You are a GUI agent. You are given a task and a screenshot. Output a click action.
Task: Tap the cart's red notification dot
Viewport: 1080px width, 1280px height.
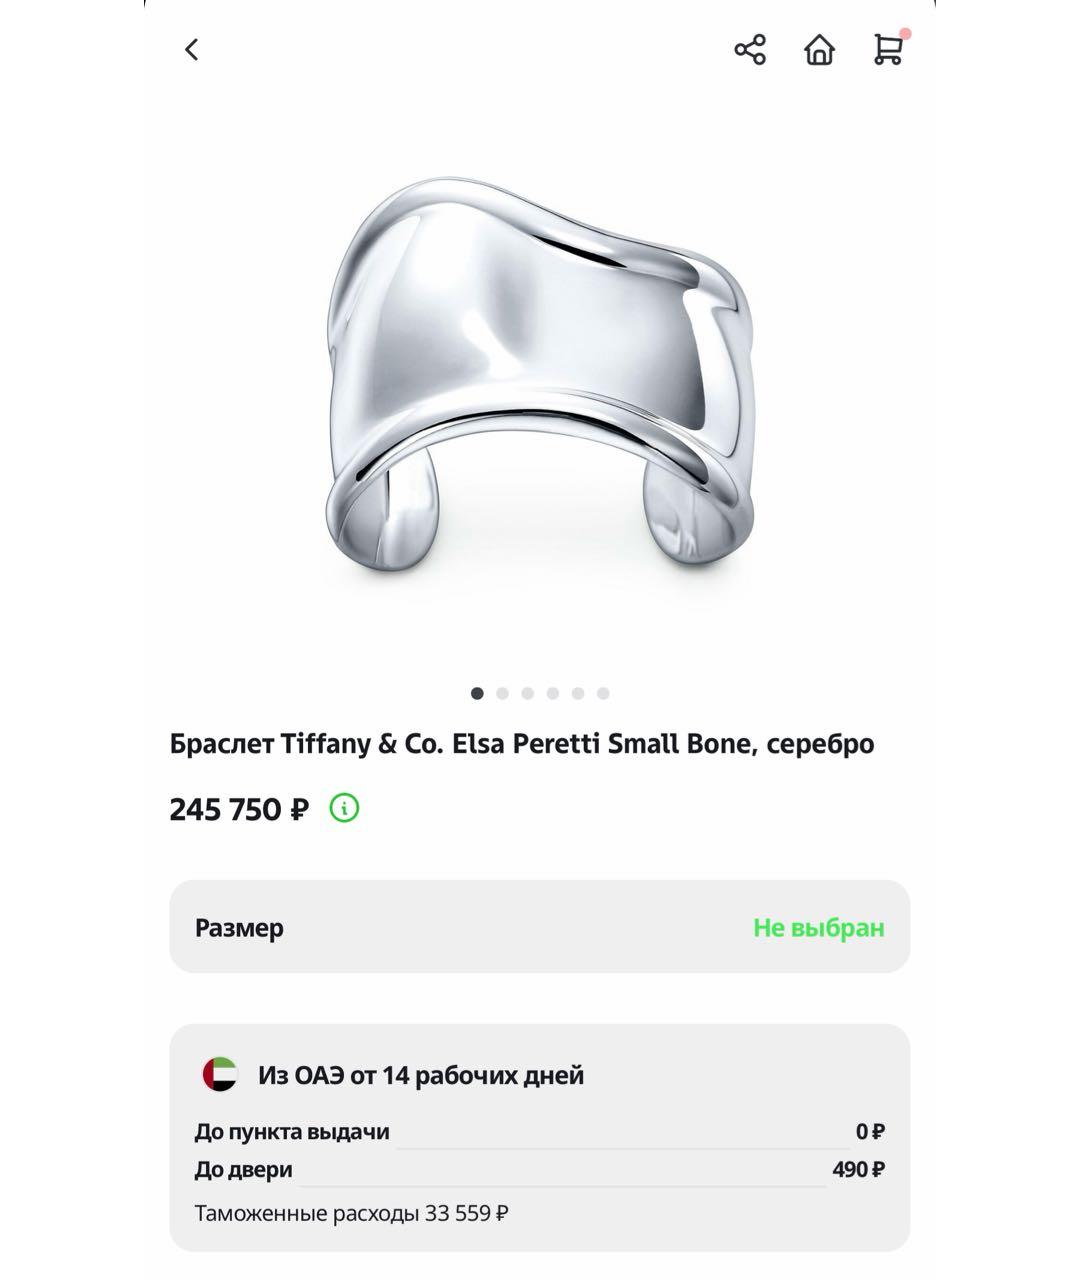(905, 34)
